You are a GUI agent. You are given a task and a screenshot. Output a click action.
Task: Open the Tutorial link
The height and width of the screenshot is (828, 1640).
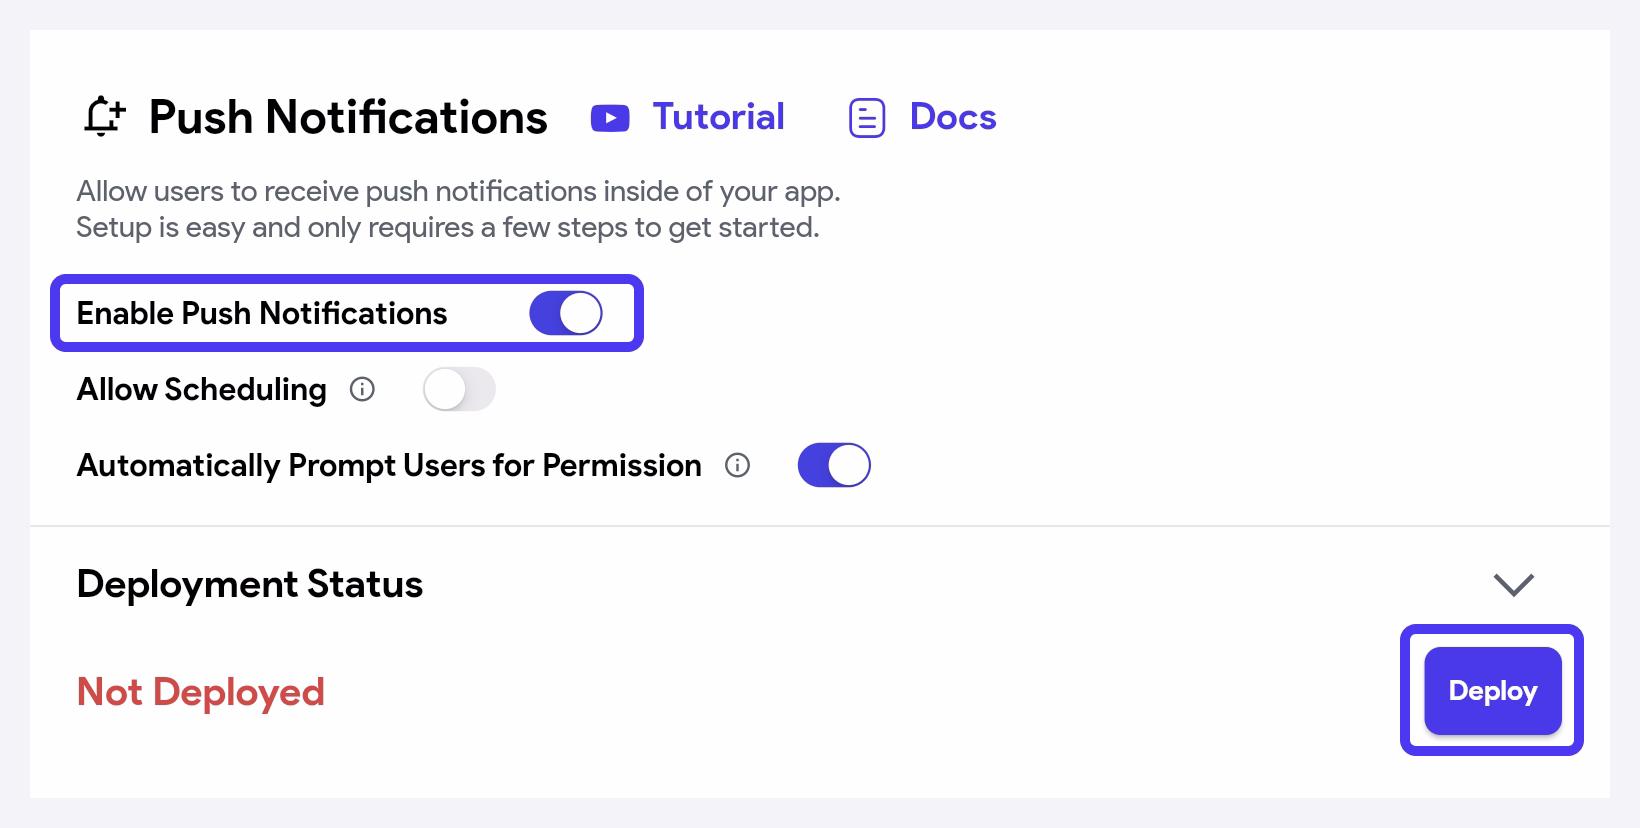pyautogui.click(x=719, y=117)
